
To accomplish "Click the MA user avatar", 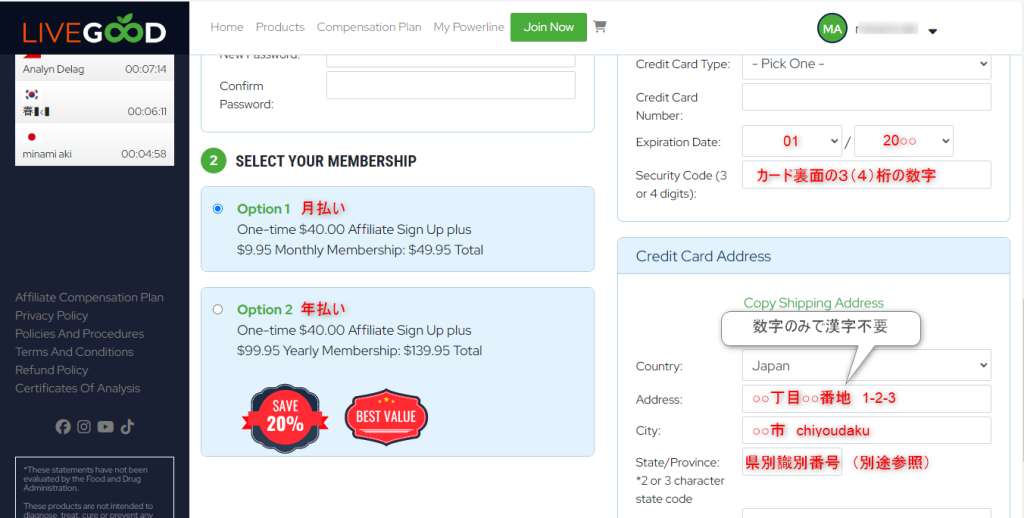I will (x=832, y=29).
